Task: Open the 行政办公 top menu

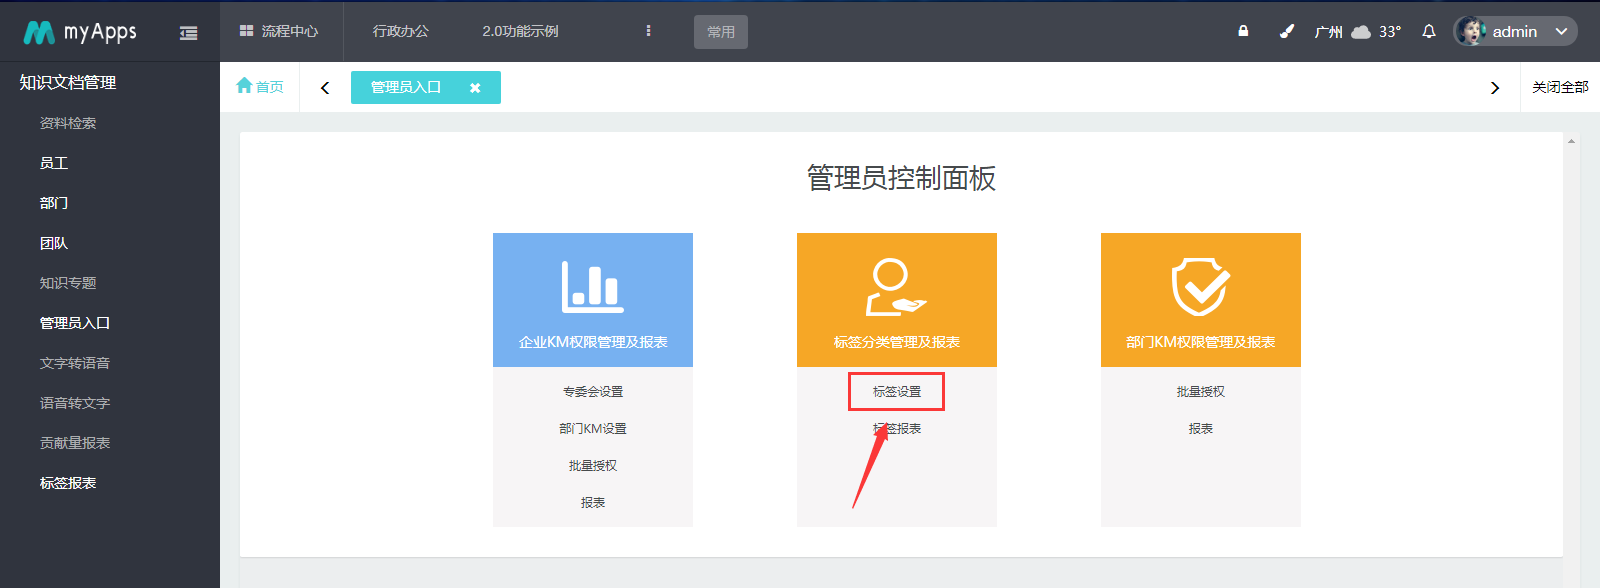Action: 401,31
